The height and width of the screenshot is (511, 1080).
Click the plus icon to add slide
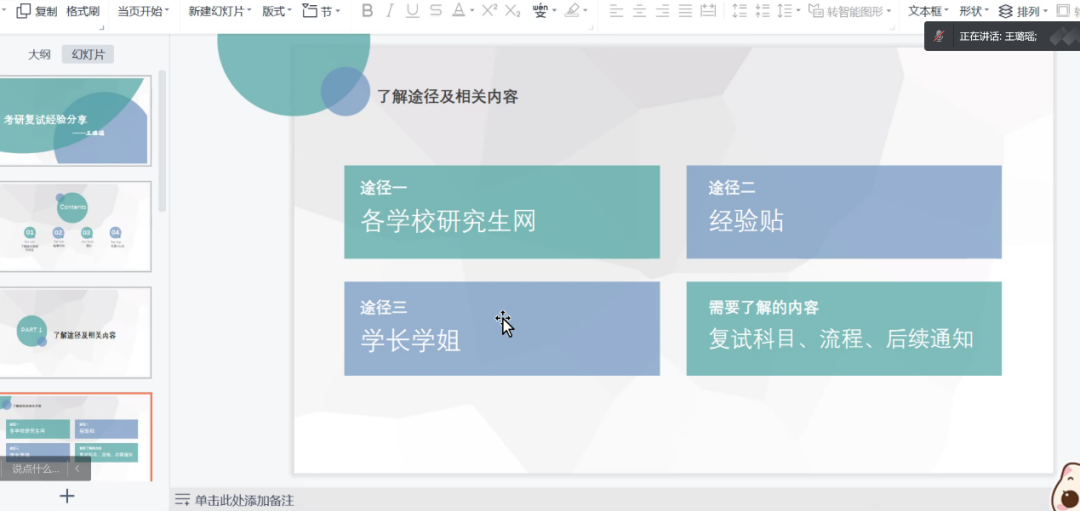point(67,495)
